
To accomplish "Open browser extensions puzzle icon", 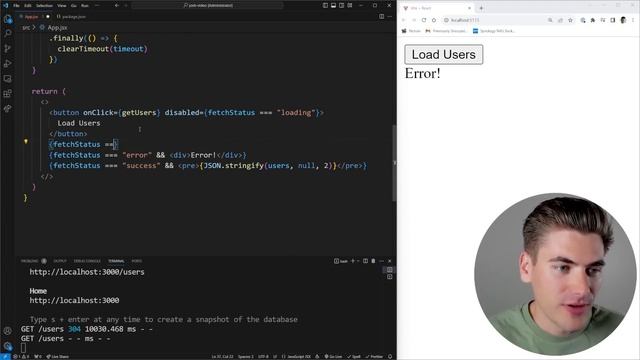I will (x=592, y=20).
